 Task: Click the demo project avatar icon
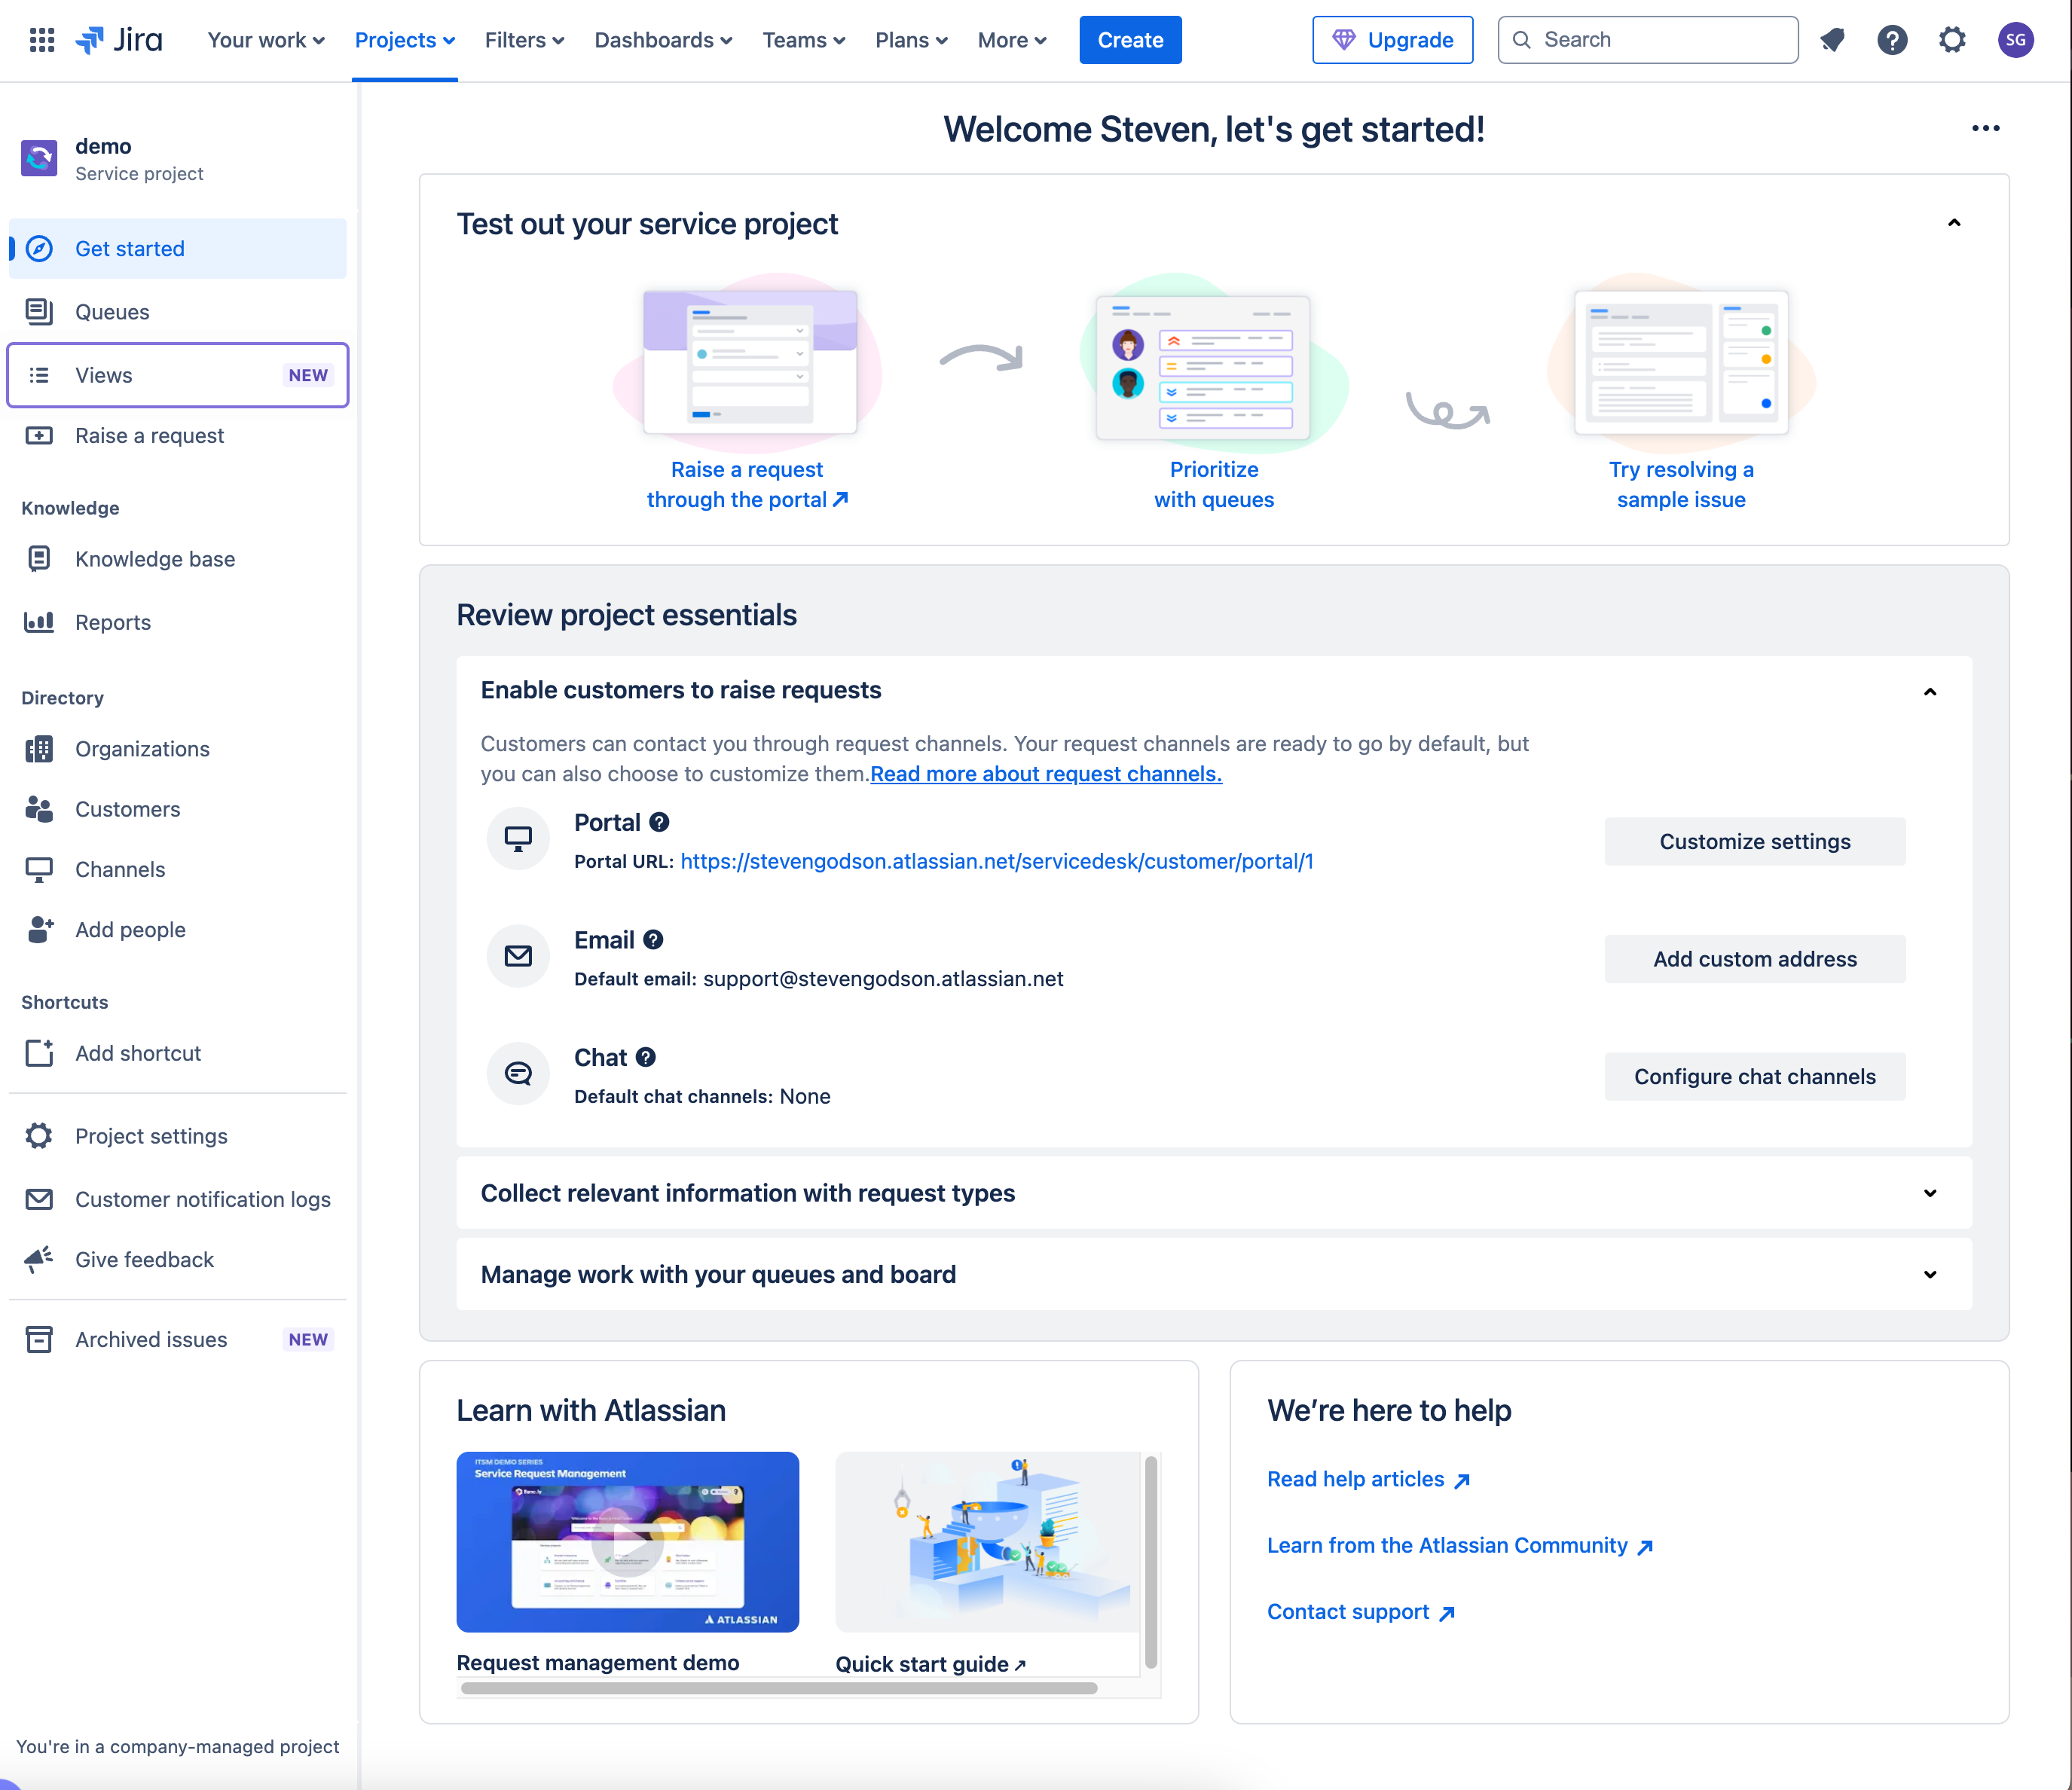39,158
